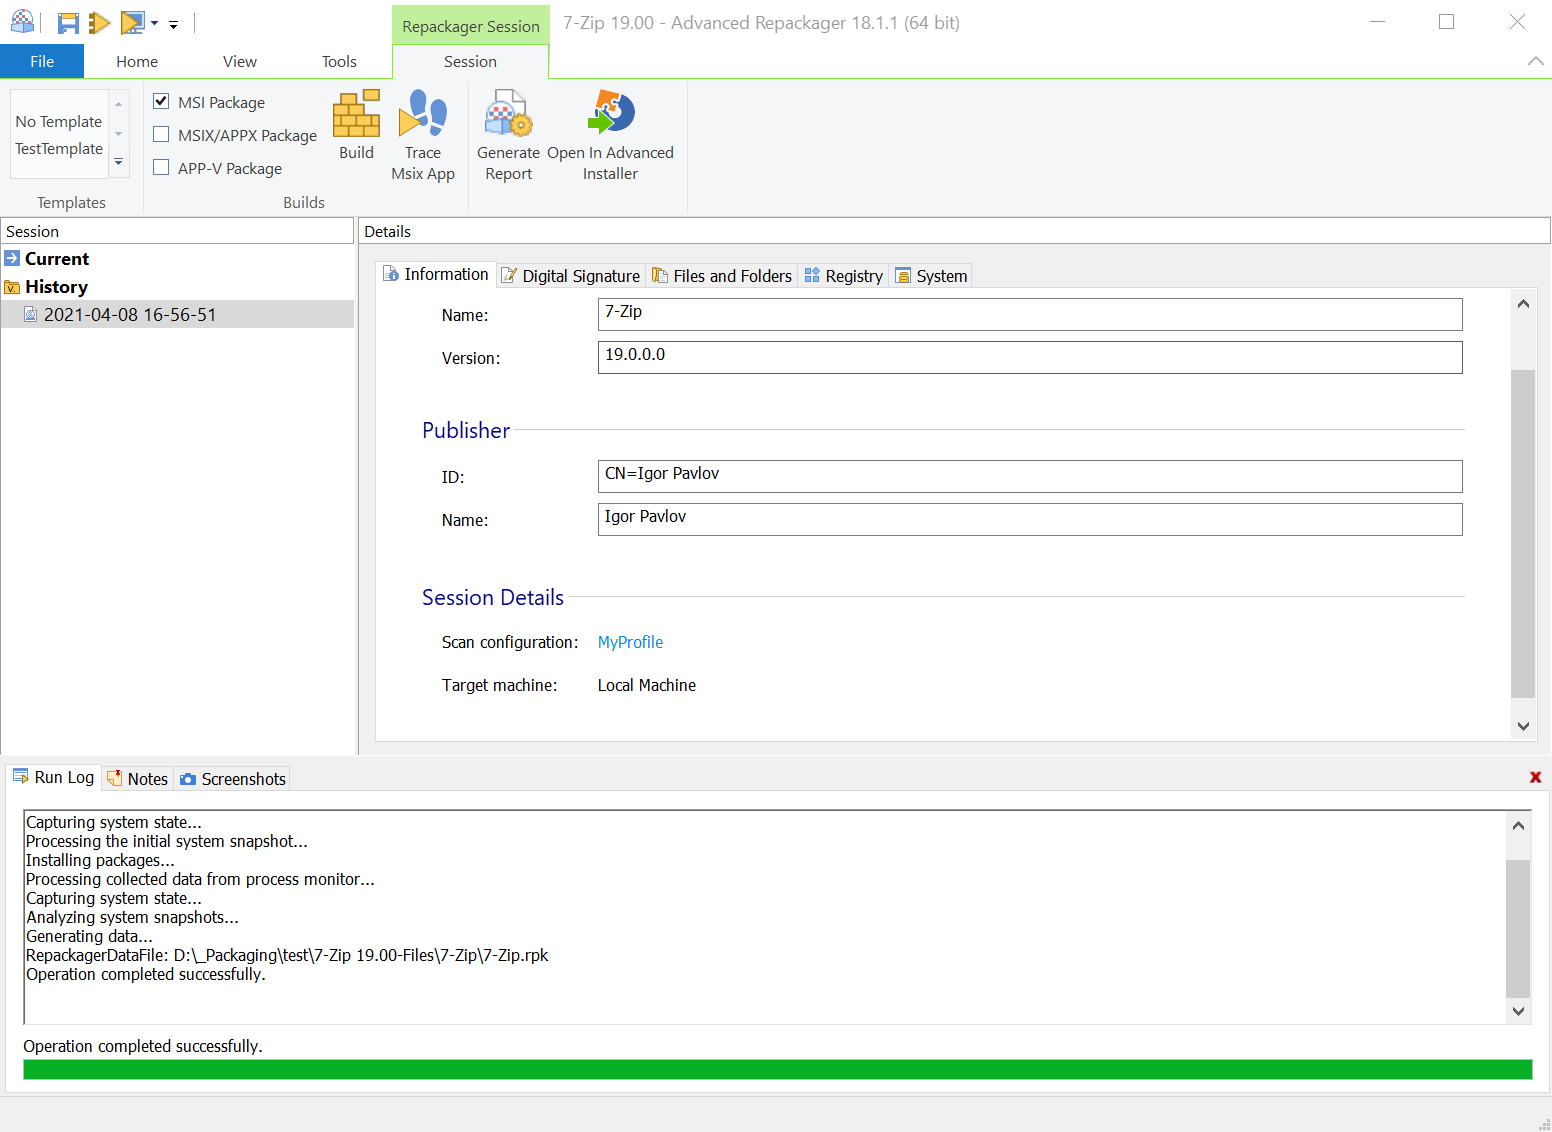The width and height of the screenshot is (1552, 1132).
Task: Switch to the Home ribbon tab
Action: coord(137,61)
